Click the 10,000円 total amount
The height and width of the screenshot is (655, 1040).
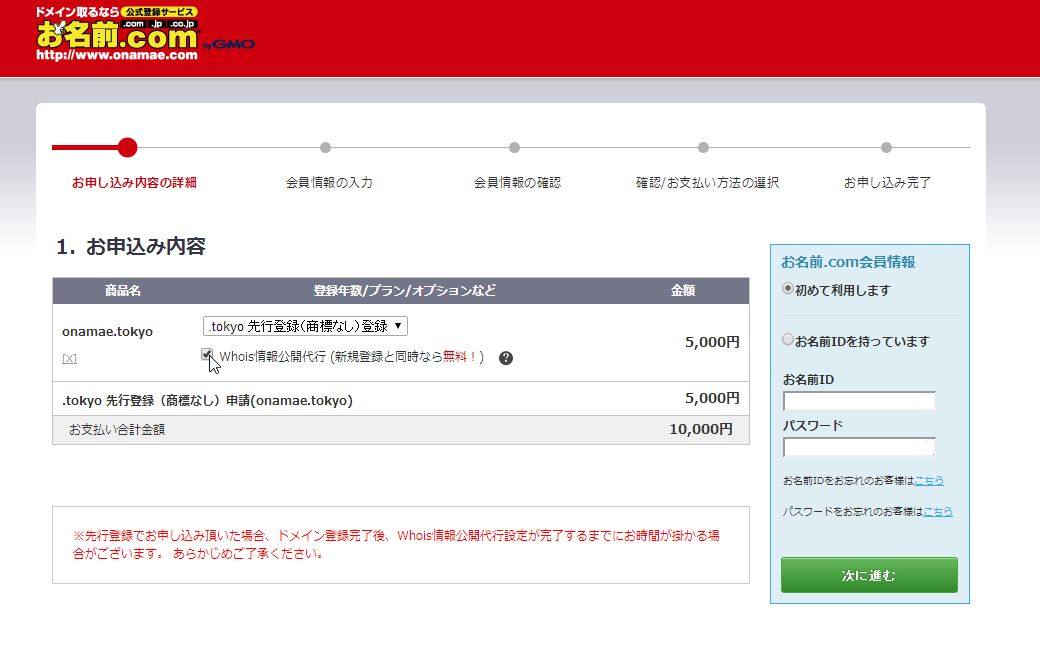pyautogui.click(x=700, y=429)
